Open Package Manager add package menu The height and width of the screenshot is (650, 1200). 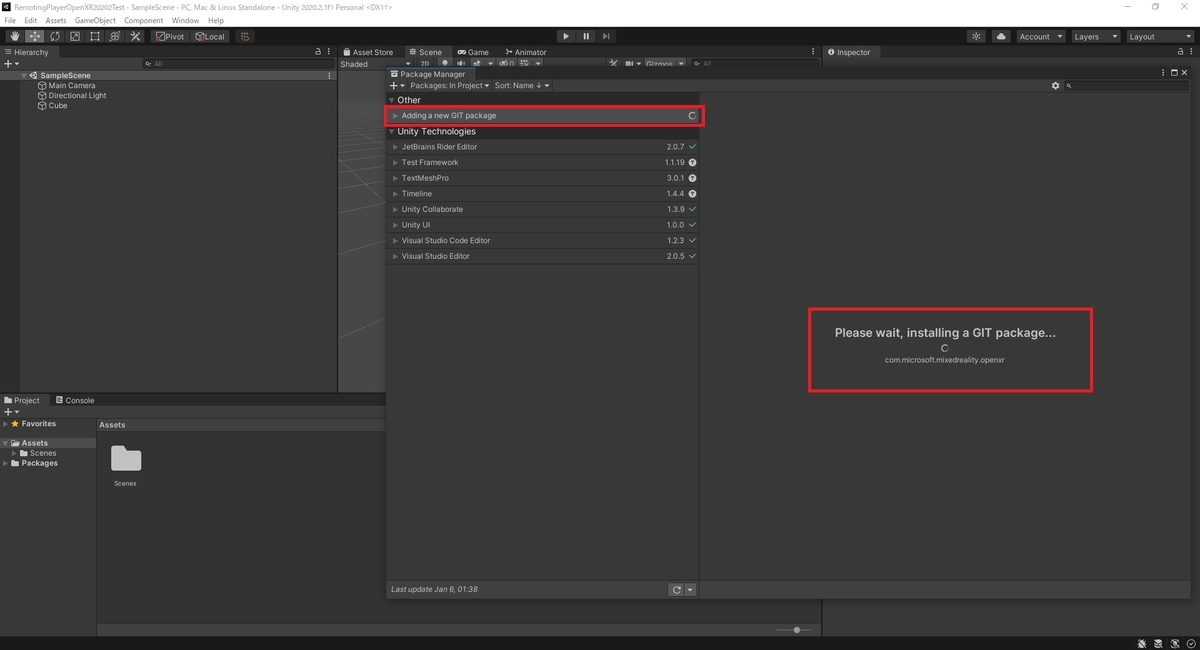point(397,86)
